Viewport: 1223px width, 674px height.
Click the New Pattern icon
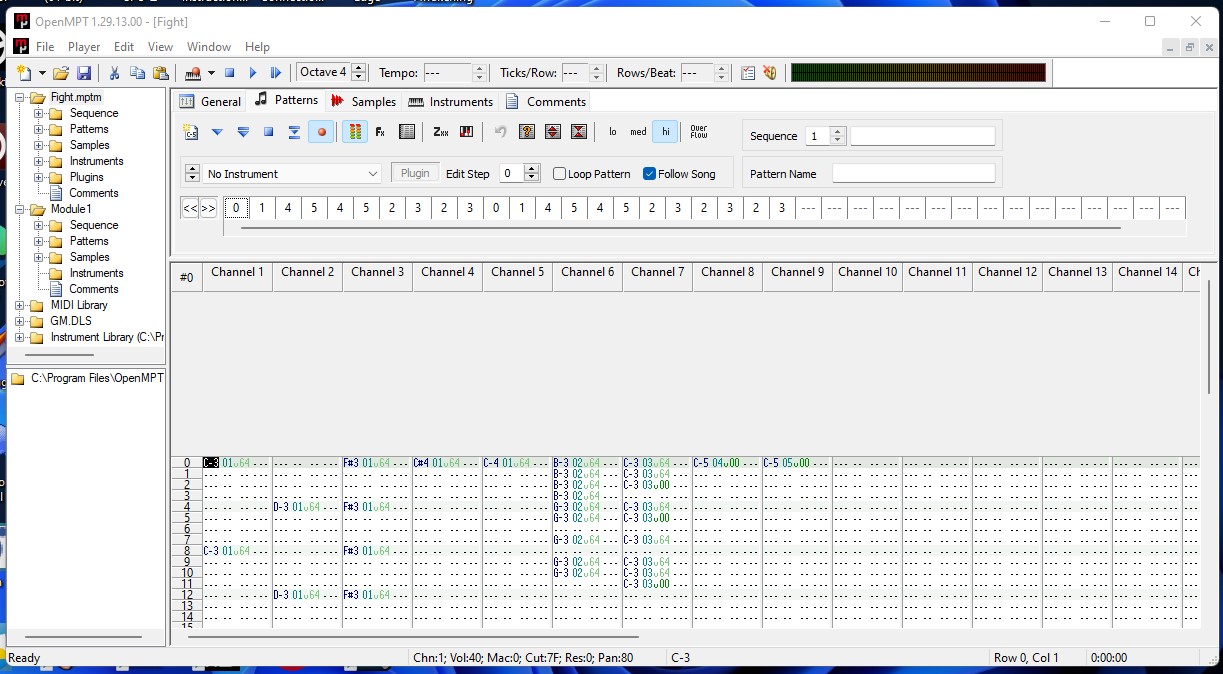191,132
